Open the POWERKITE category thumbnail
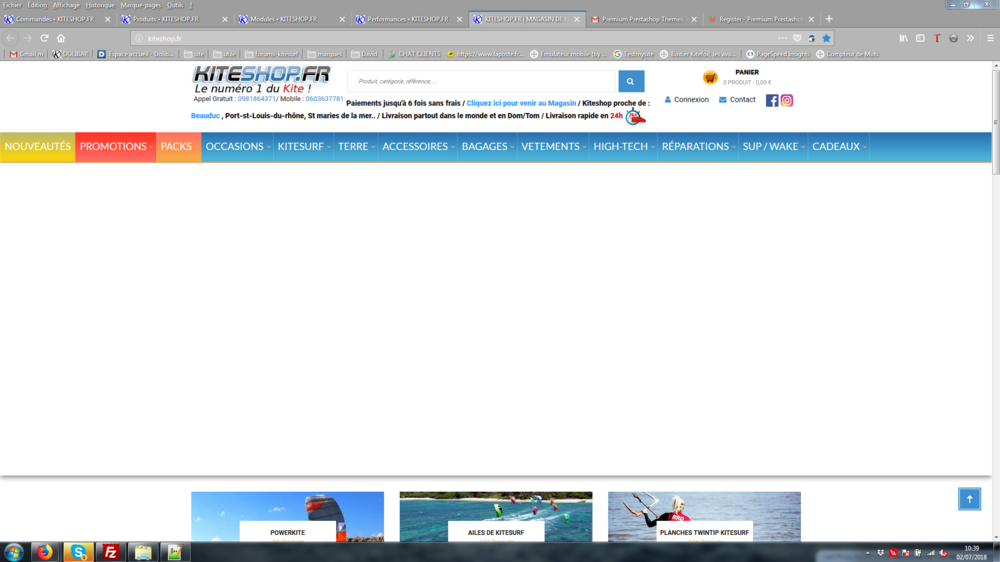 [x=288, y=517]
